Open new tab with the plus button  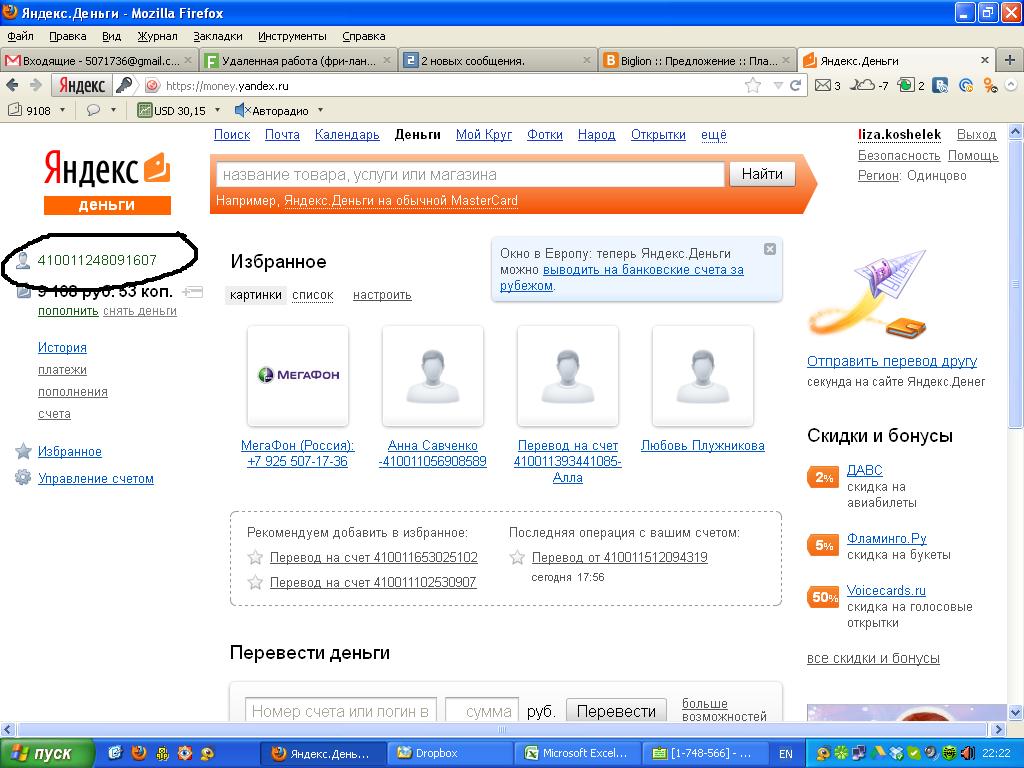(1010, 60)
